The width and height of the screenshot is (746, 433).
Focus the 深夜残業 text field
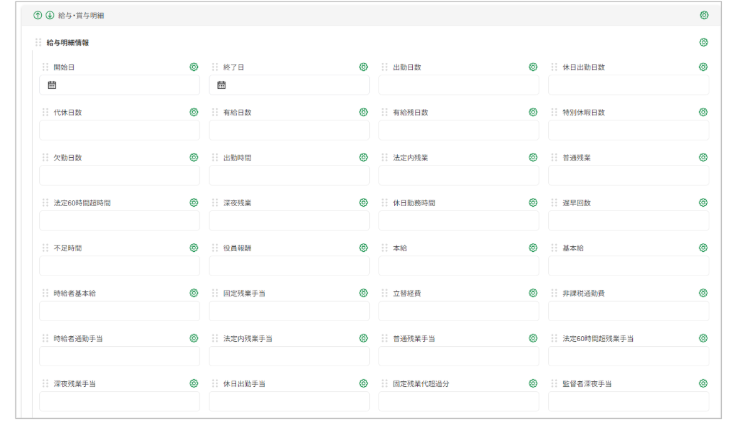[289, 220]
